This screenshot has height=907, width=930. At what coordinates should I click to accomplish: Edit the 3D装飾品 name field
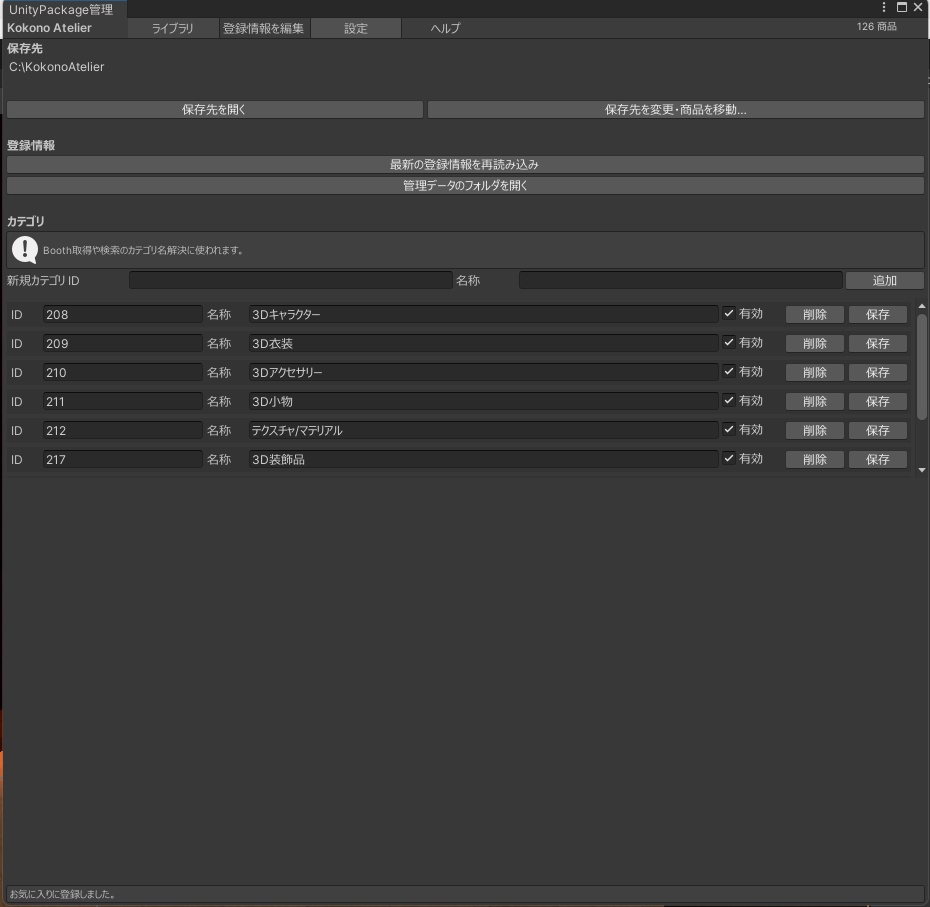[x=483, y=460]
